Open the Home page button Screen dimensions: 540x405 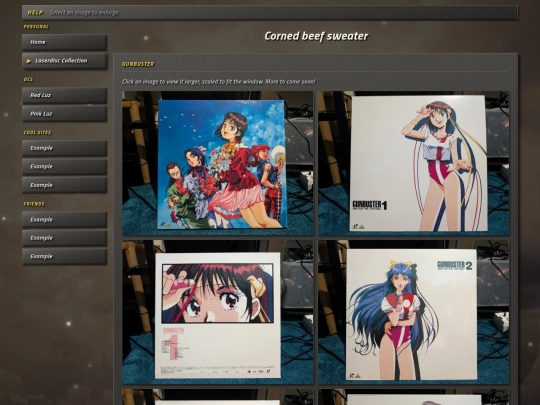point(64,42)
